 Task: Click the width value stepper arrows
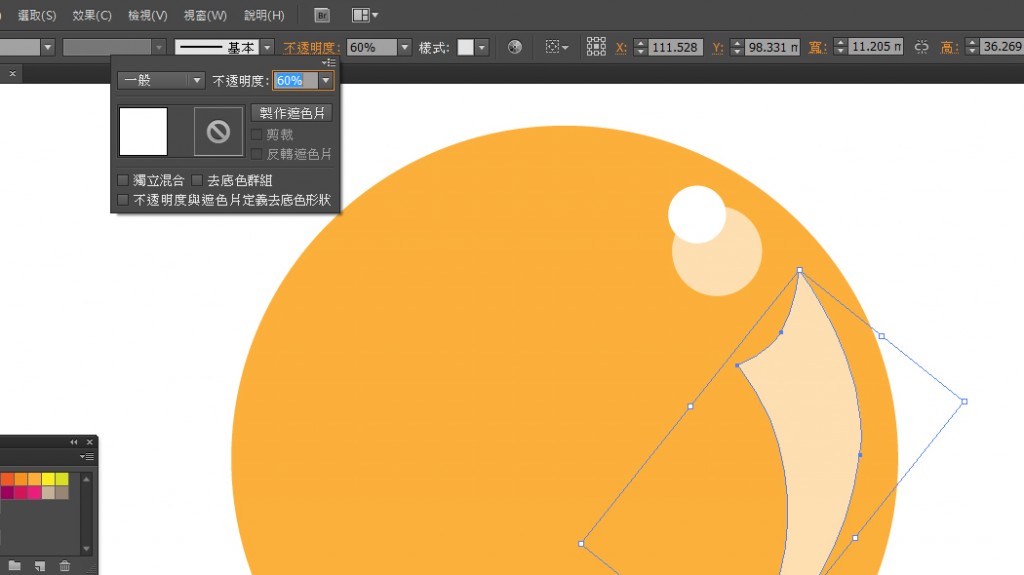pyautogui.click(x=840, y=47)
